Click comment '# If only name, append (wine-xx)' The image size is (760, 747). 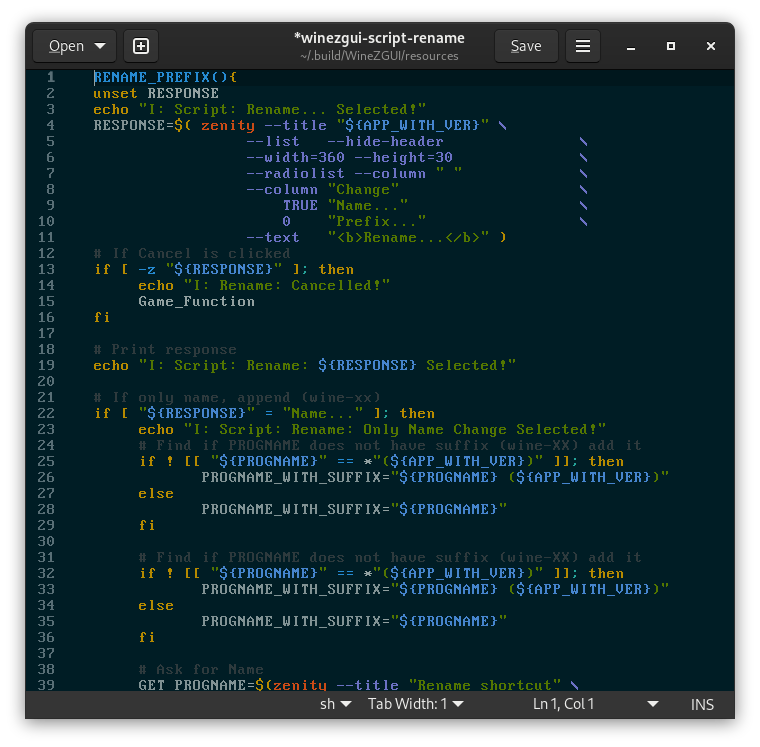(x=237, y=397)
